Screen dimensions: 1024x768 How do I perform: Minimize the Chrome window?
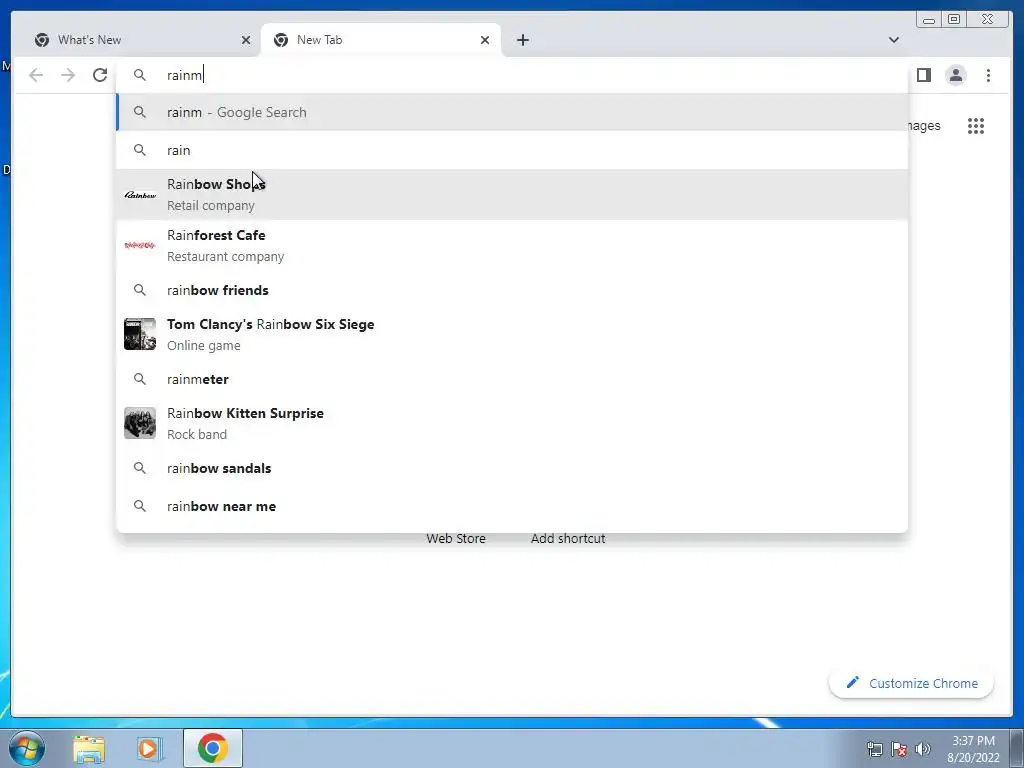pyautogui.click(x=929, y=19)
